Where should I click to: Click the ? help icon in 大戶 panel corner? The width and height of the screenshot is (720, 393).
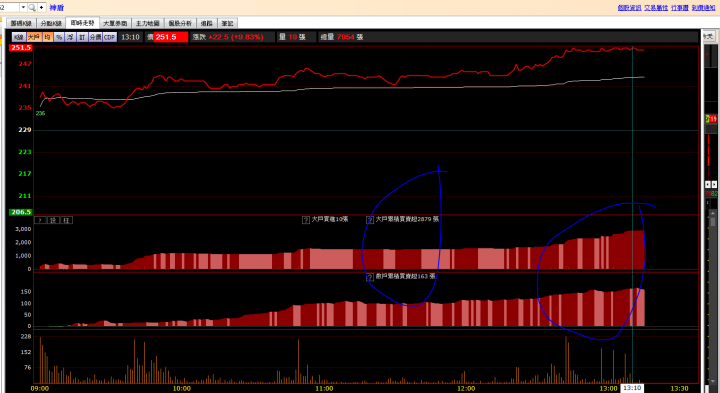[40, 220]
